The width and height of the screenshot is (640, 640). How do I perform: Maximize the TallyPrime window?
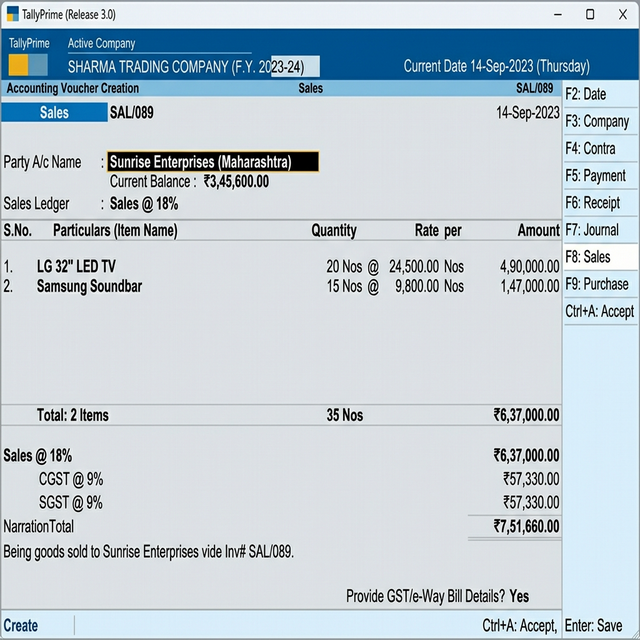point(590,15)
